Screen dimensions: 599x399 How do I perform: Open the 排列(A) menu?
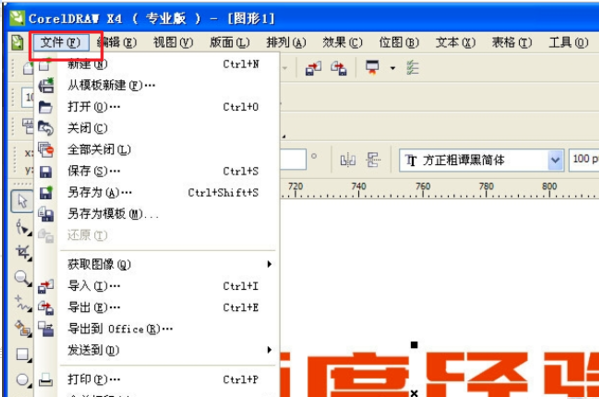[286, 42]
